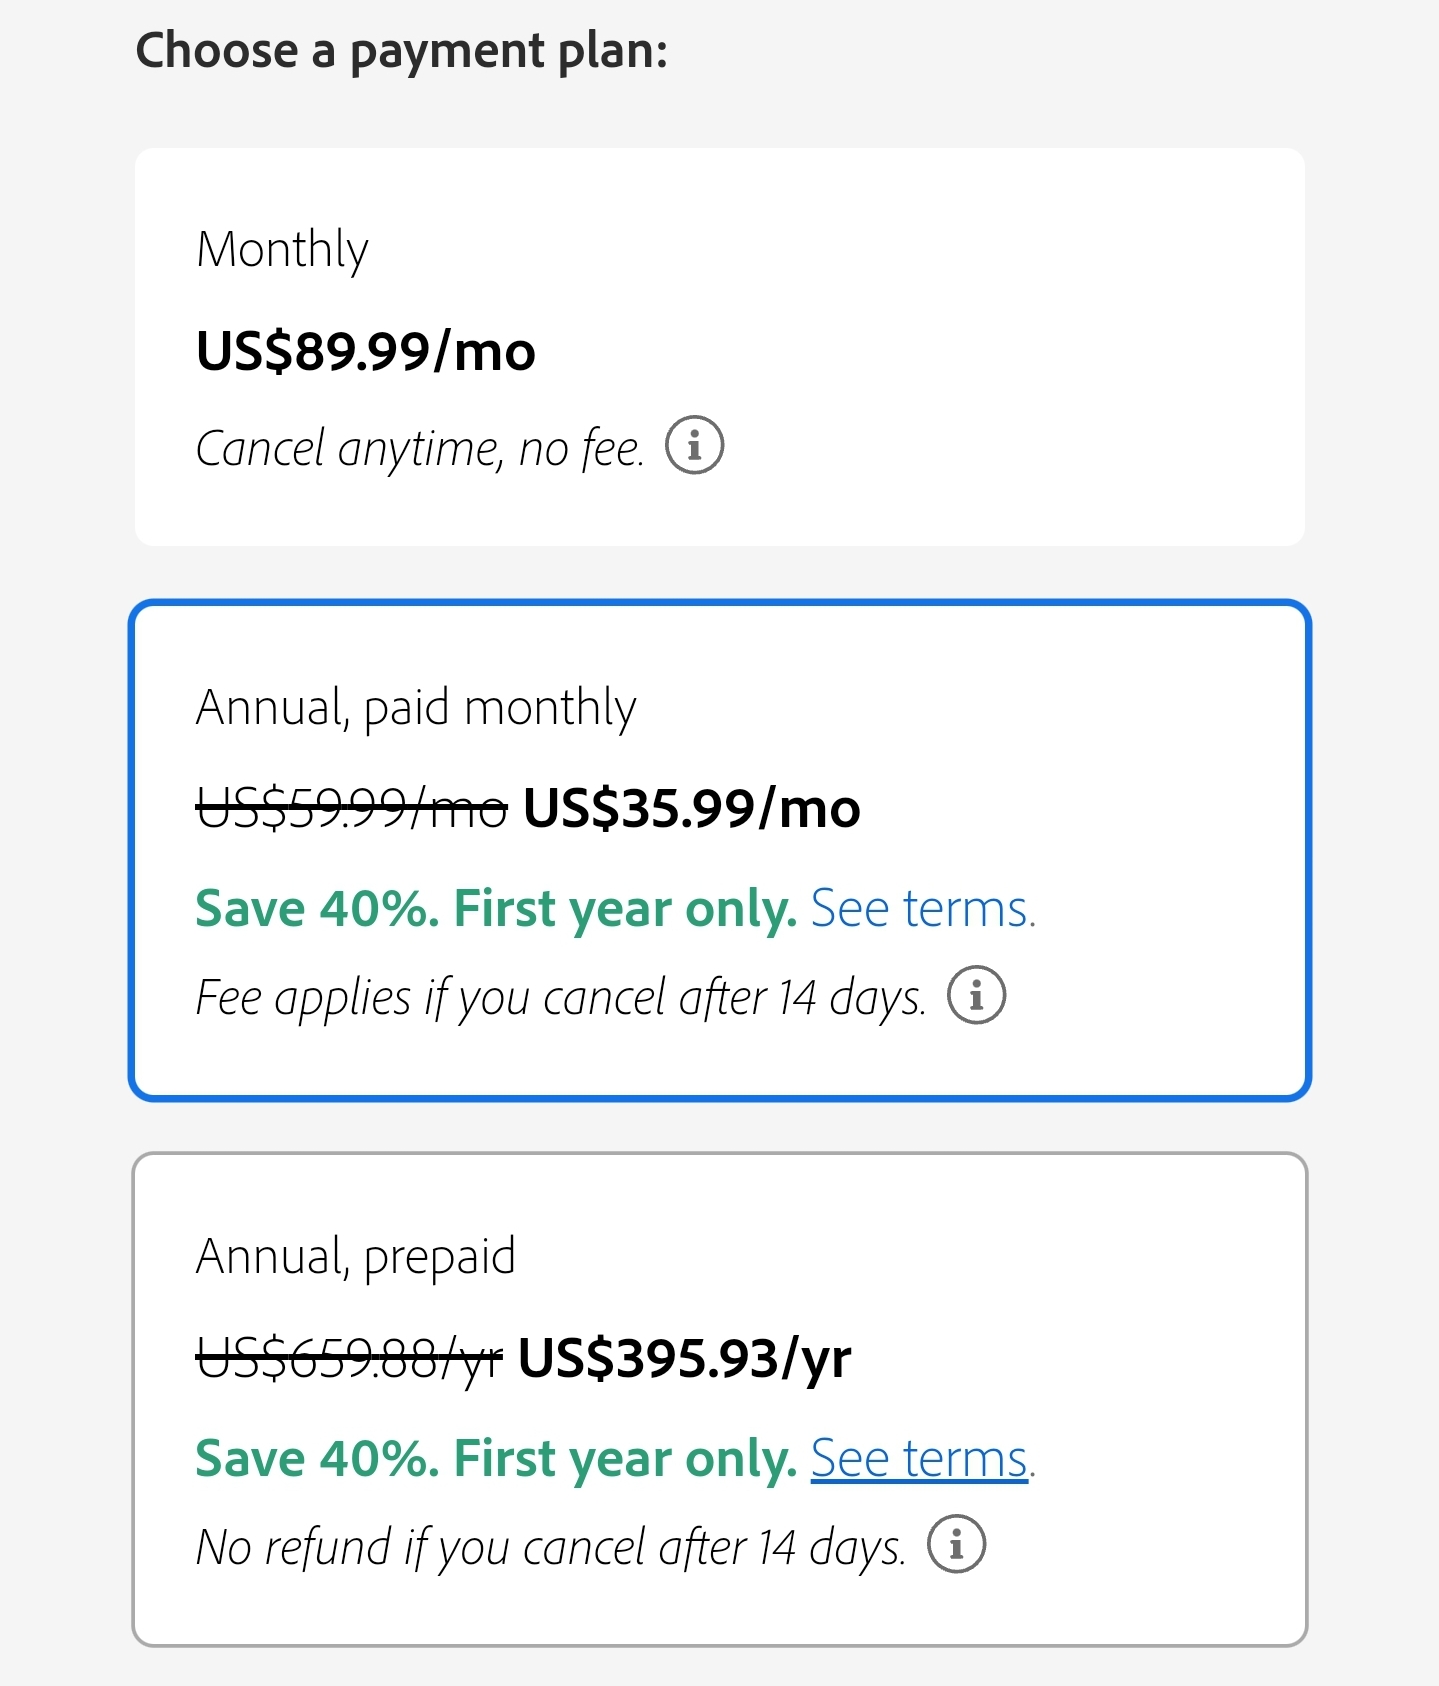Click "Save 40%" text in Annual paid monthly
The image size is (1439, 1686).
(317, 909)
